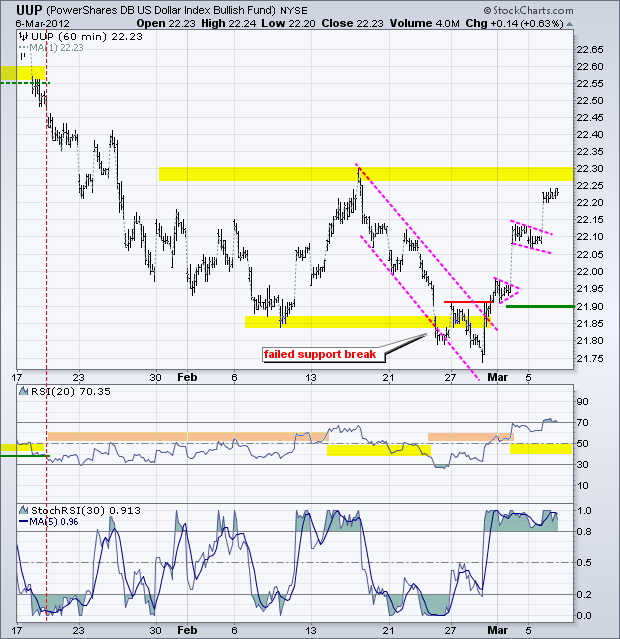620x639 pixels.
Task: Click the 0.2 level on StochRSI axis
Action: click(x=584, y=595)
